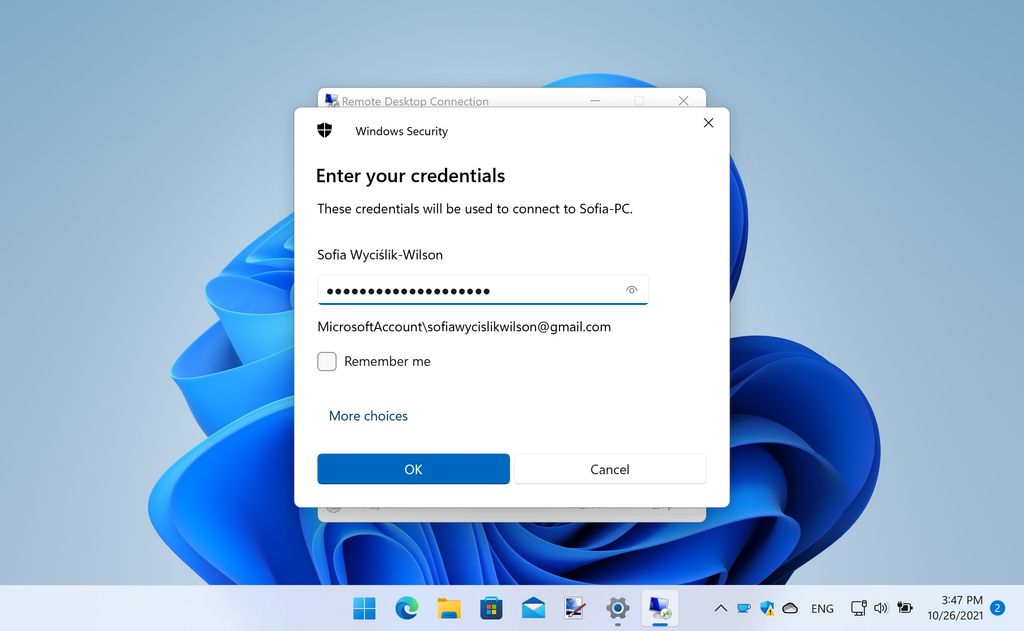
Task: Expand hidden system tray icons
Action: pos(722,608)
